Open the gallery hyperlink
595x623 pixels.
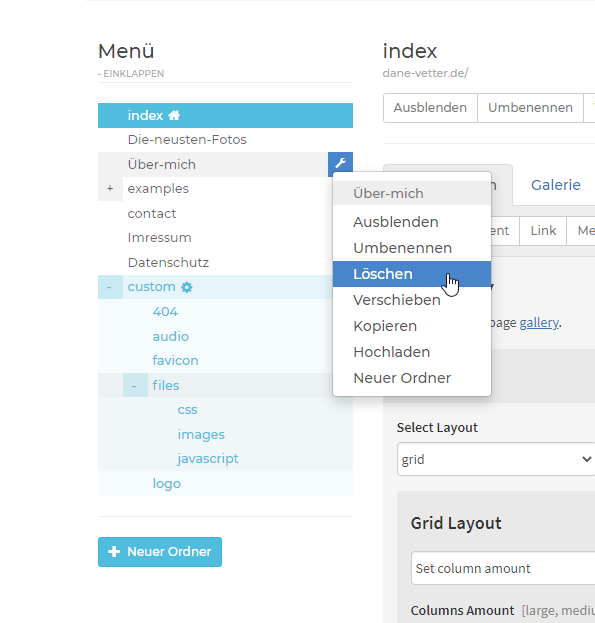click(x=539, y=323)
